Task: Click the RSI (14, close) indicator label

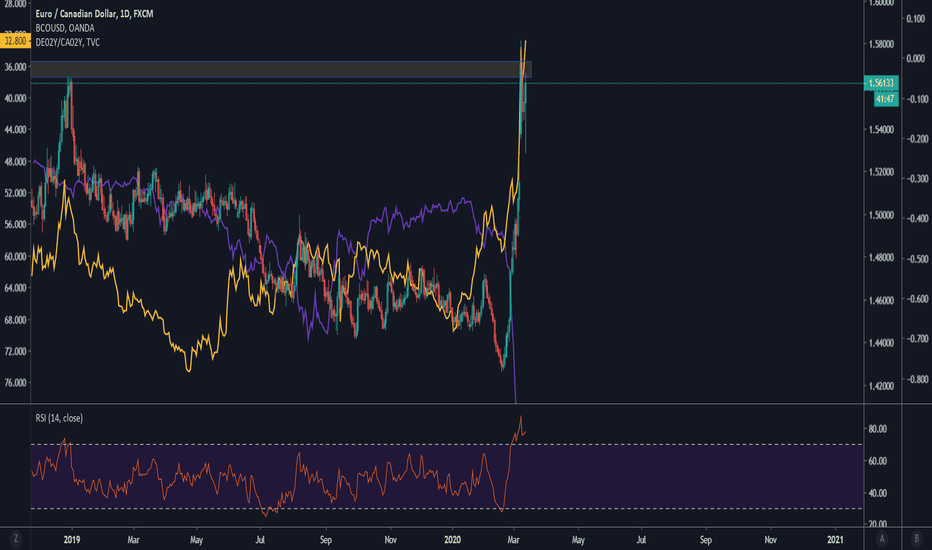Action: (59, 418)
